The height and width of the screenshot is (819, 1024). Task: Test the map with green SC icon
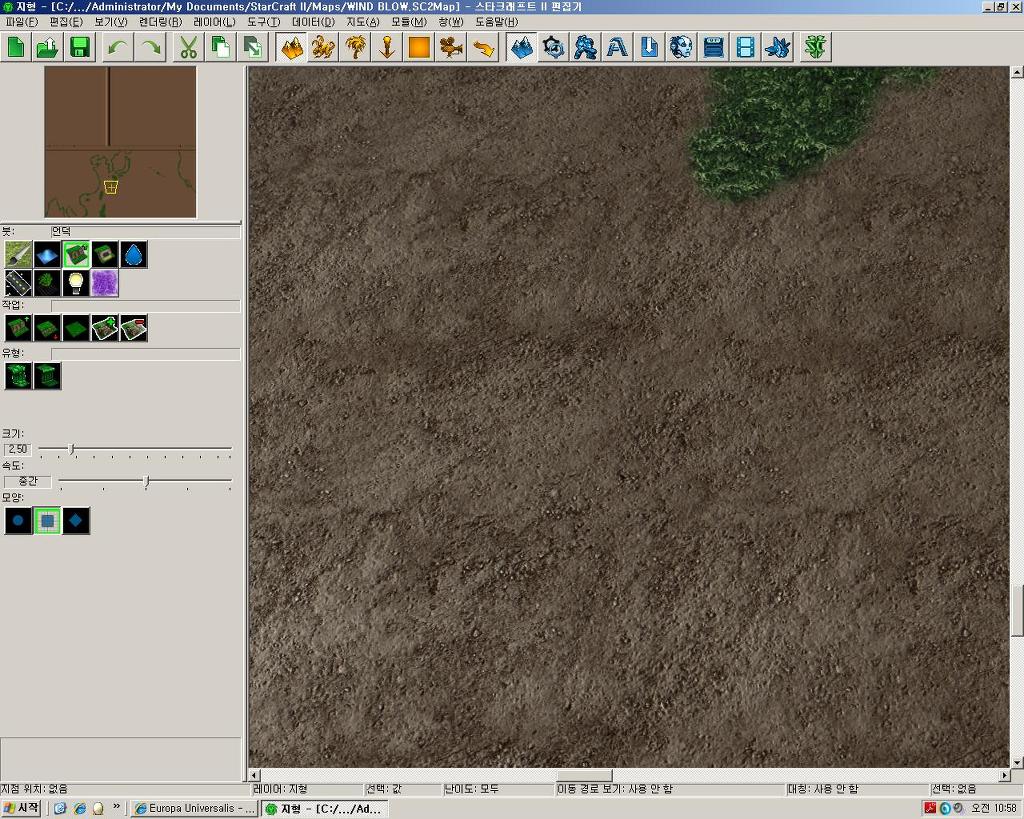(x=816, y=48)
